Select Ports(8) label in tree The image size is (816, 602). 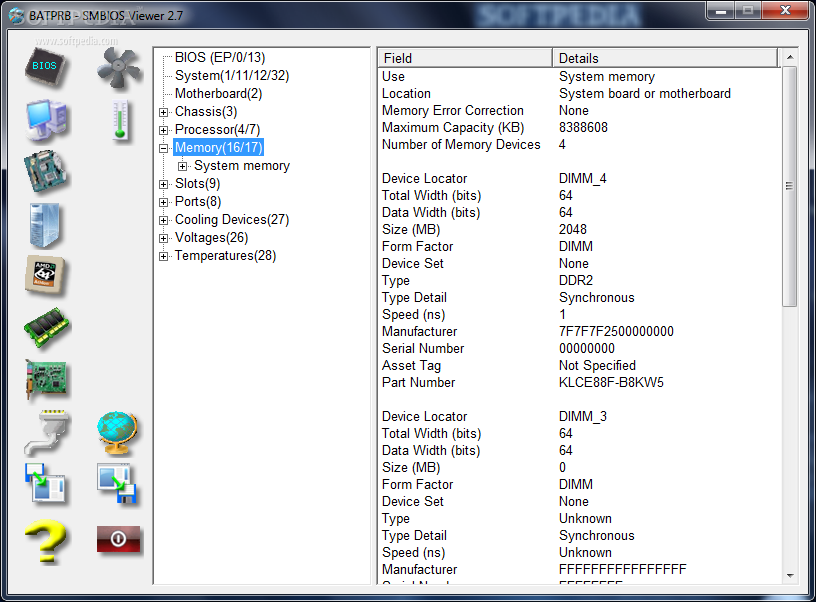click(x=198, y=202)
